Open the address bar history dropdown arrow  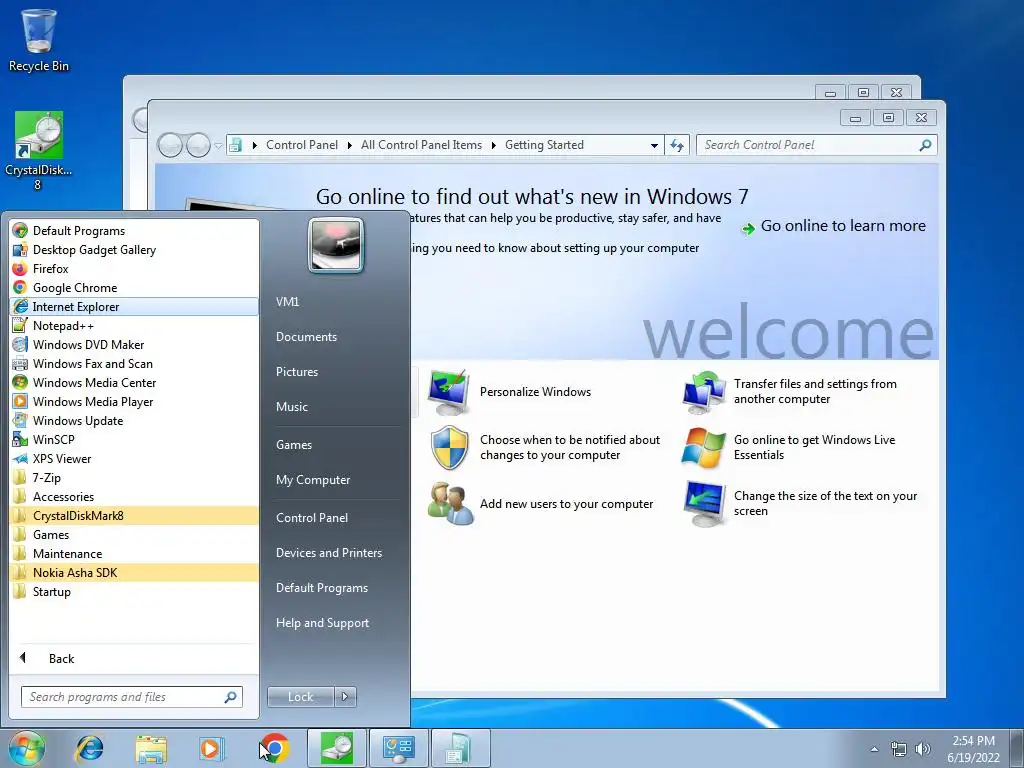click(x=654, y=145)
